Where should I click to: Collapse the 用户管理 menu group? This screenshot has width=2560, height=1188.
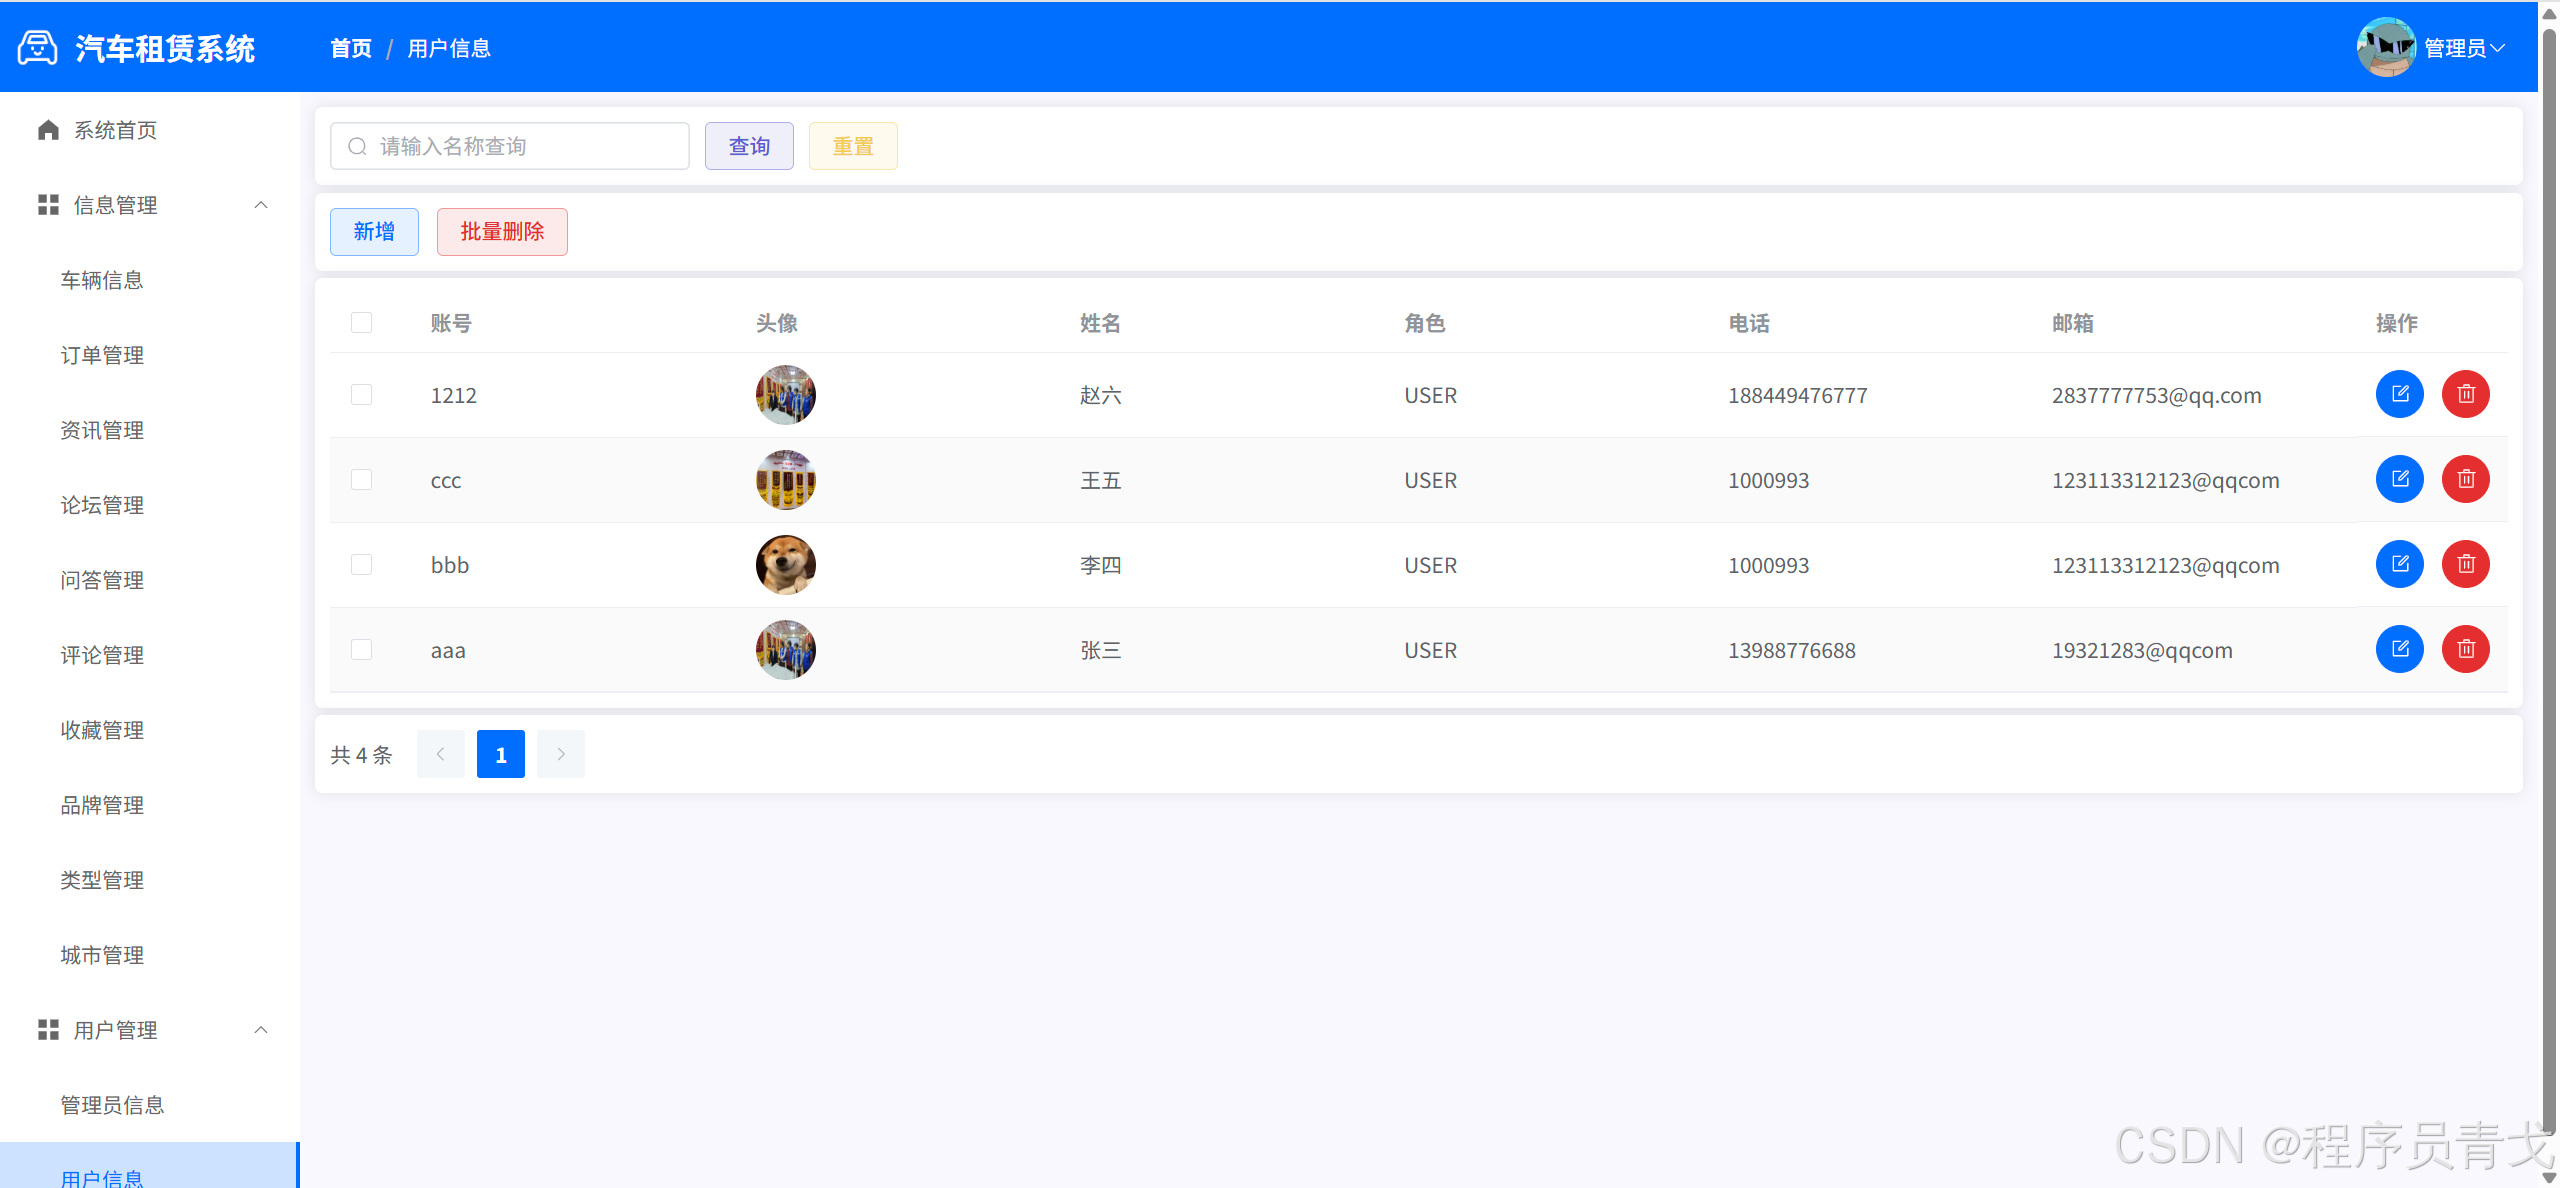(261, 1030)
